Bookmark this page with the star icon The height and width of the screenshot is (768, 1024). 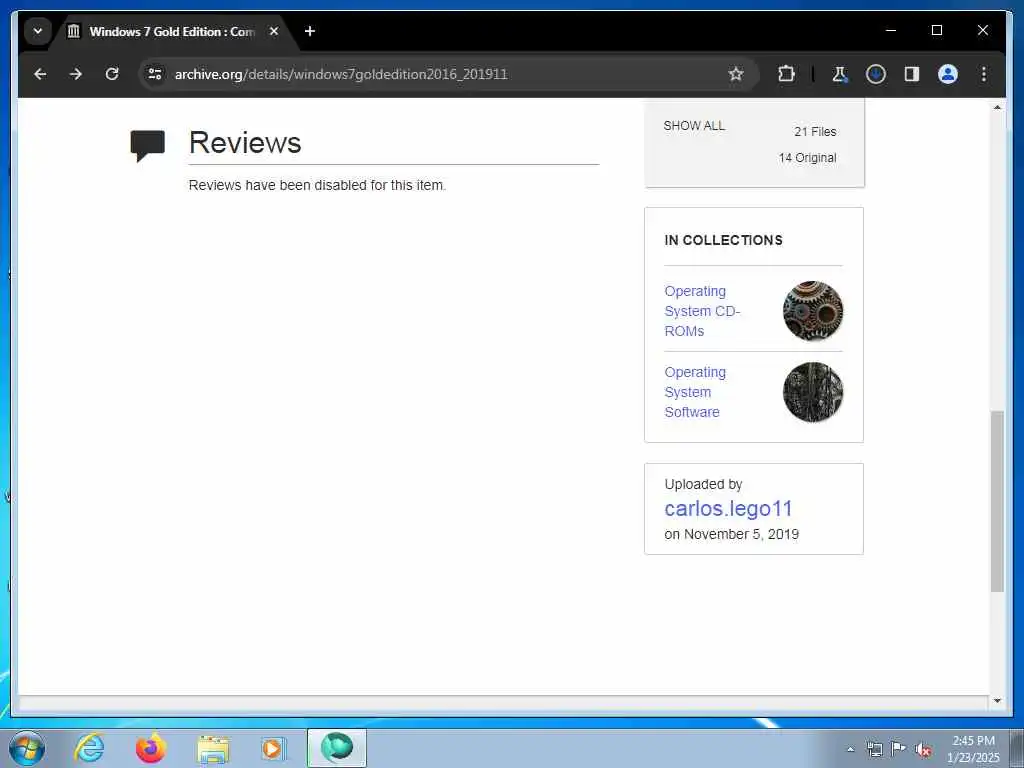736,74
